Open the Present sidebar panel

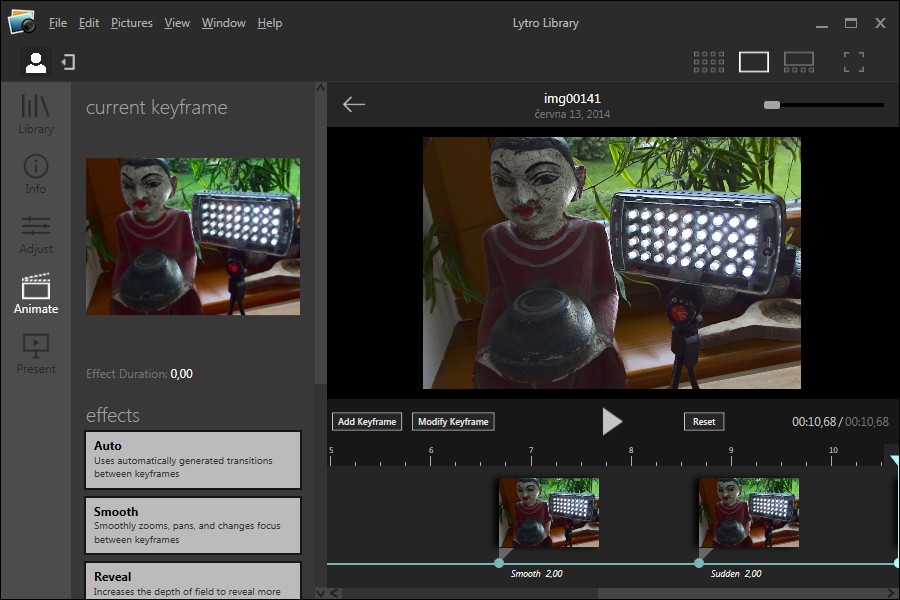tap(35, 353)
